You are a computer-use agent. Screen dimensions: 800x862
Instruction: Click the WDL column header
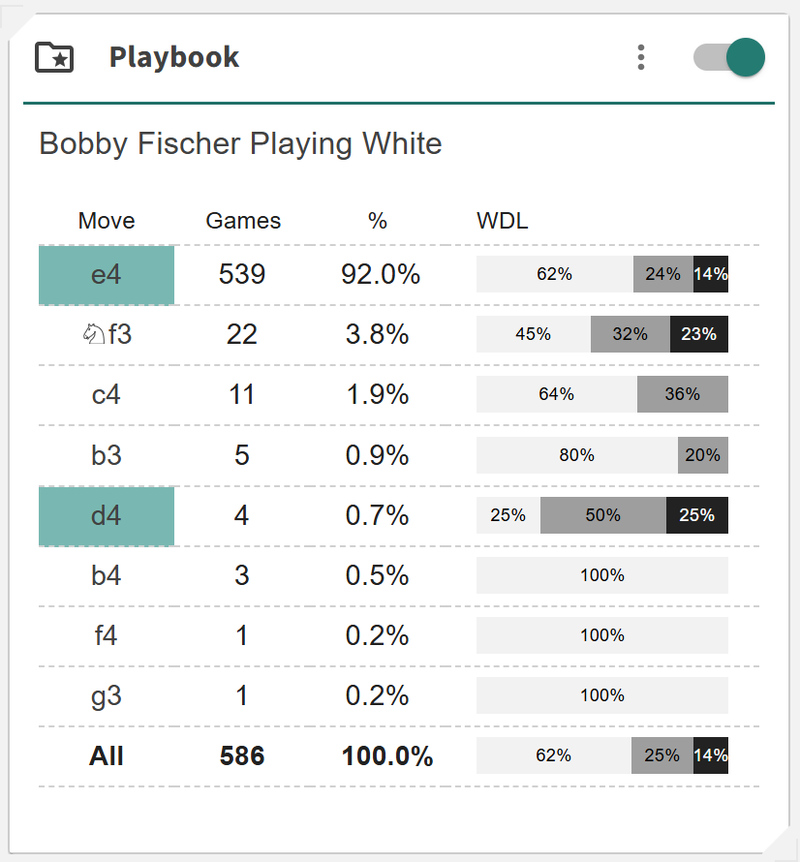tap(502, 221)
